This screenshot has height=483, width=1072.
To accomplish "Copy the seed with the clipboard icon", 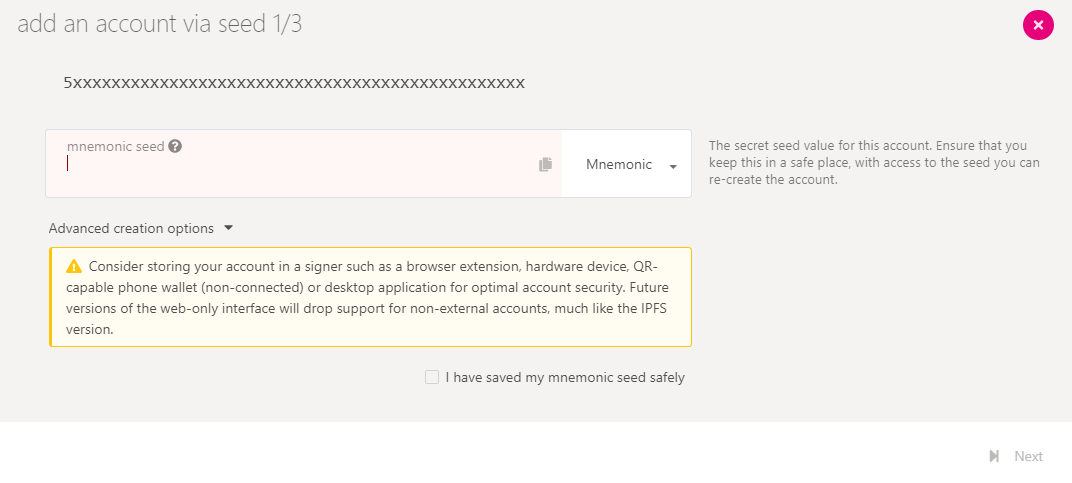I will click(545, 164).
